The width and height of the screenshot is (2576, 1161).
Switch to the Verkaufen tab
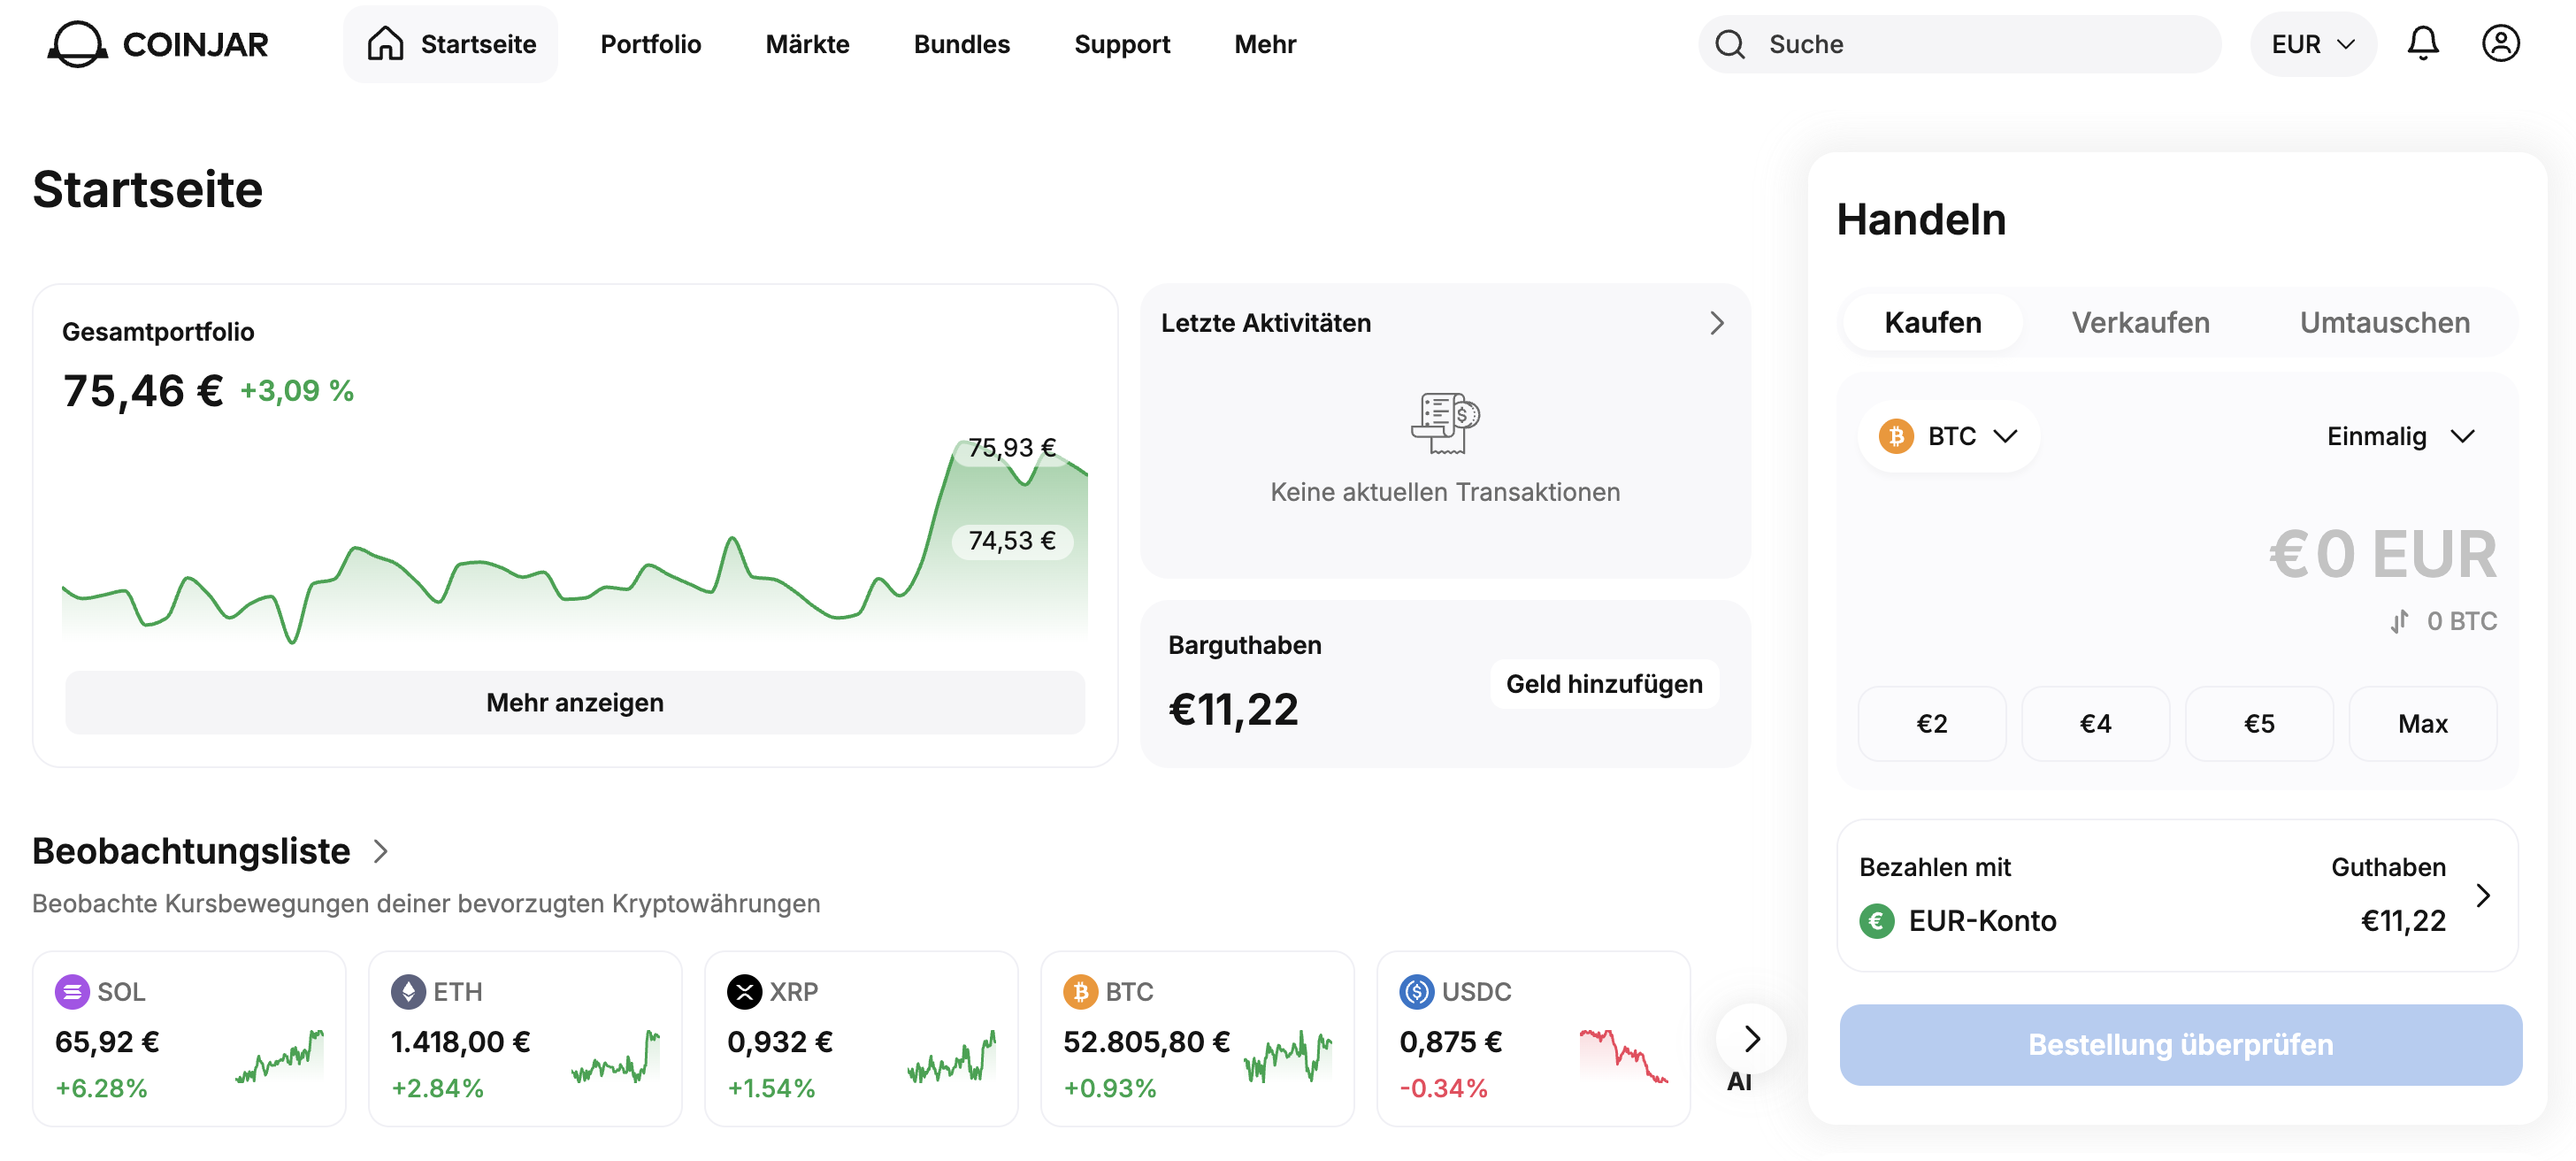[2140, 323]
